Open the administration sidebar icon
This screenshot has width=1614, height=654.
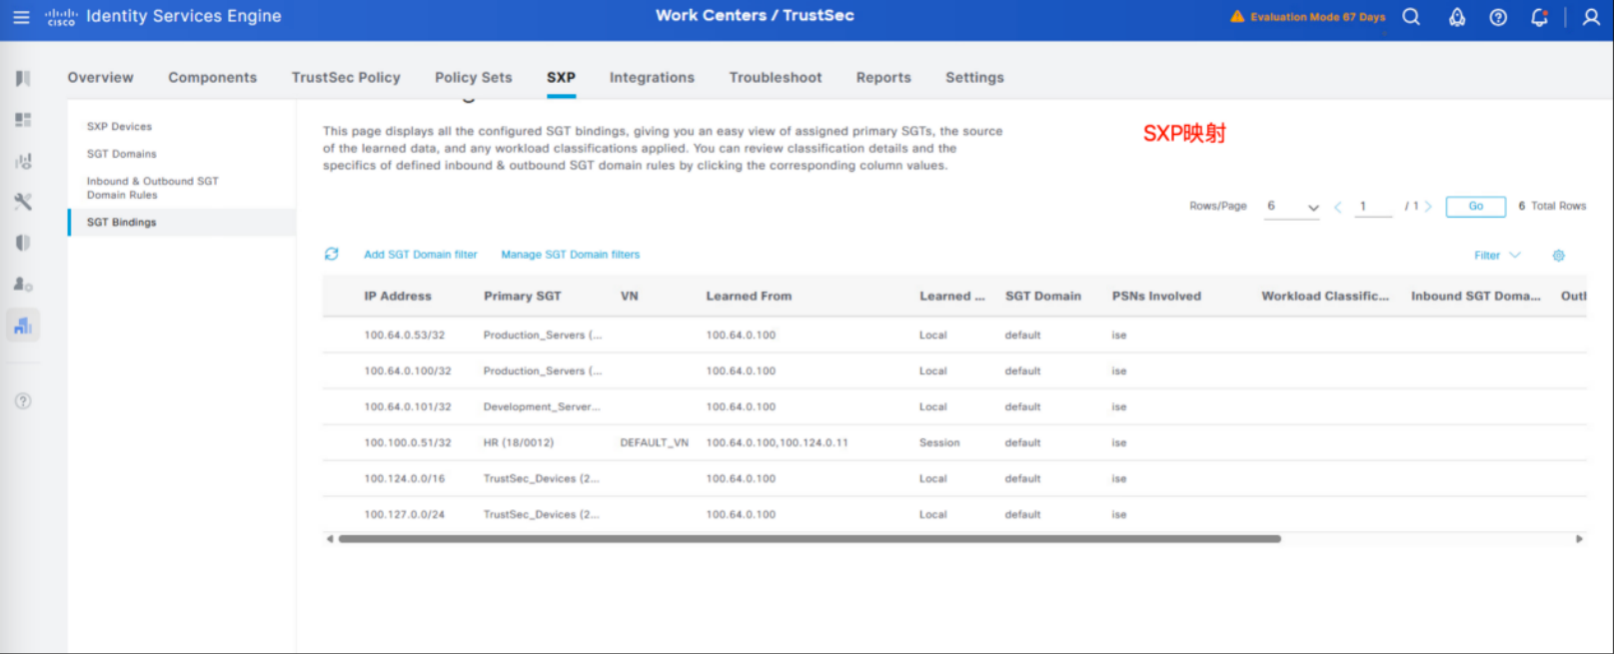click(23, 284)
